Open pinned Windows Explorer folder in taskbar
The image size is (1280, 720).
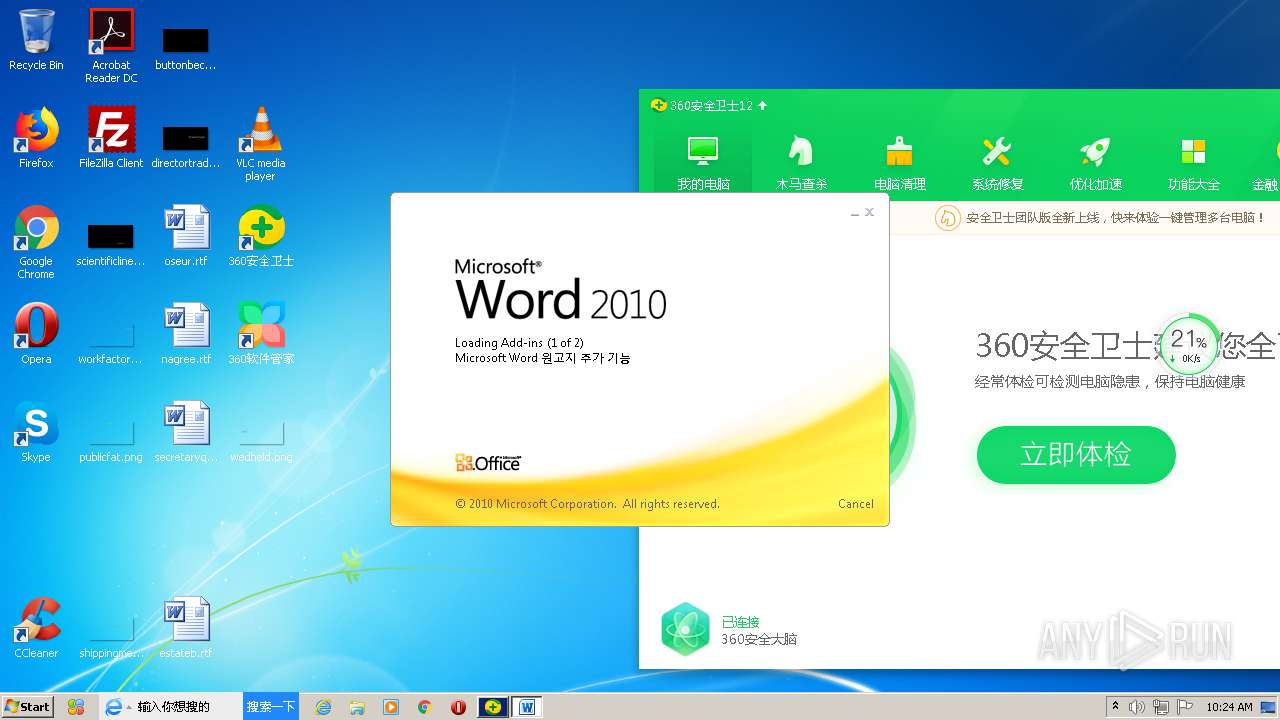pyautogui.click(x=357, y=707)
